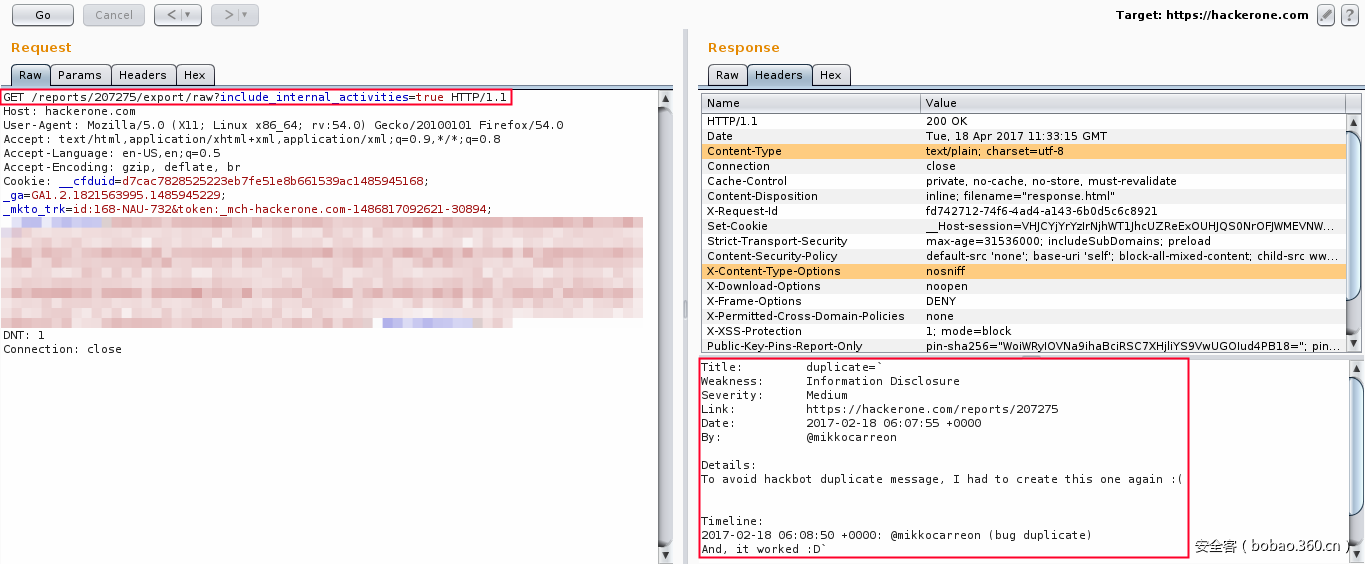The width and height of the screenshot is (1365, 564).
Task: Select the response Raw tab
Action: click(x=727, y=75)
